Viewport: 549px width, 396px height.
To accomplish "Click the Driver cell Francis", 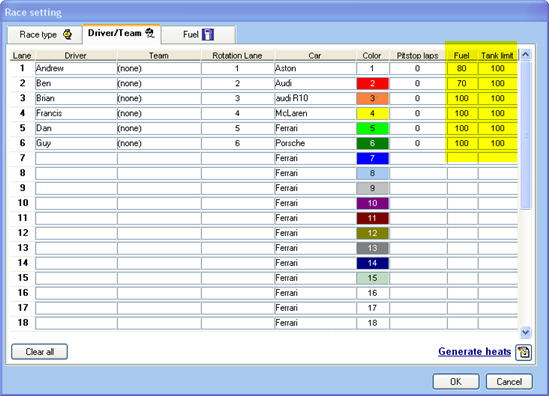I will tap(76, 113).
